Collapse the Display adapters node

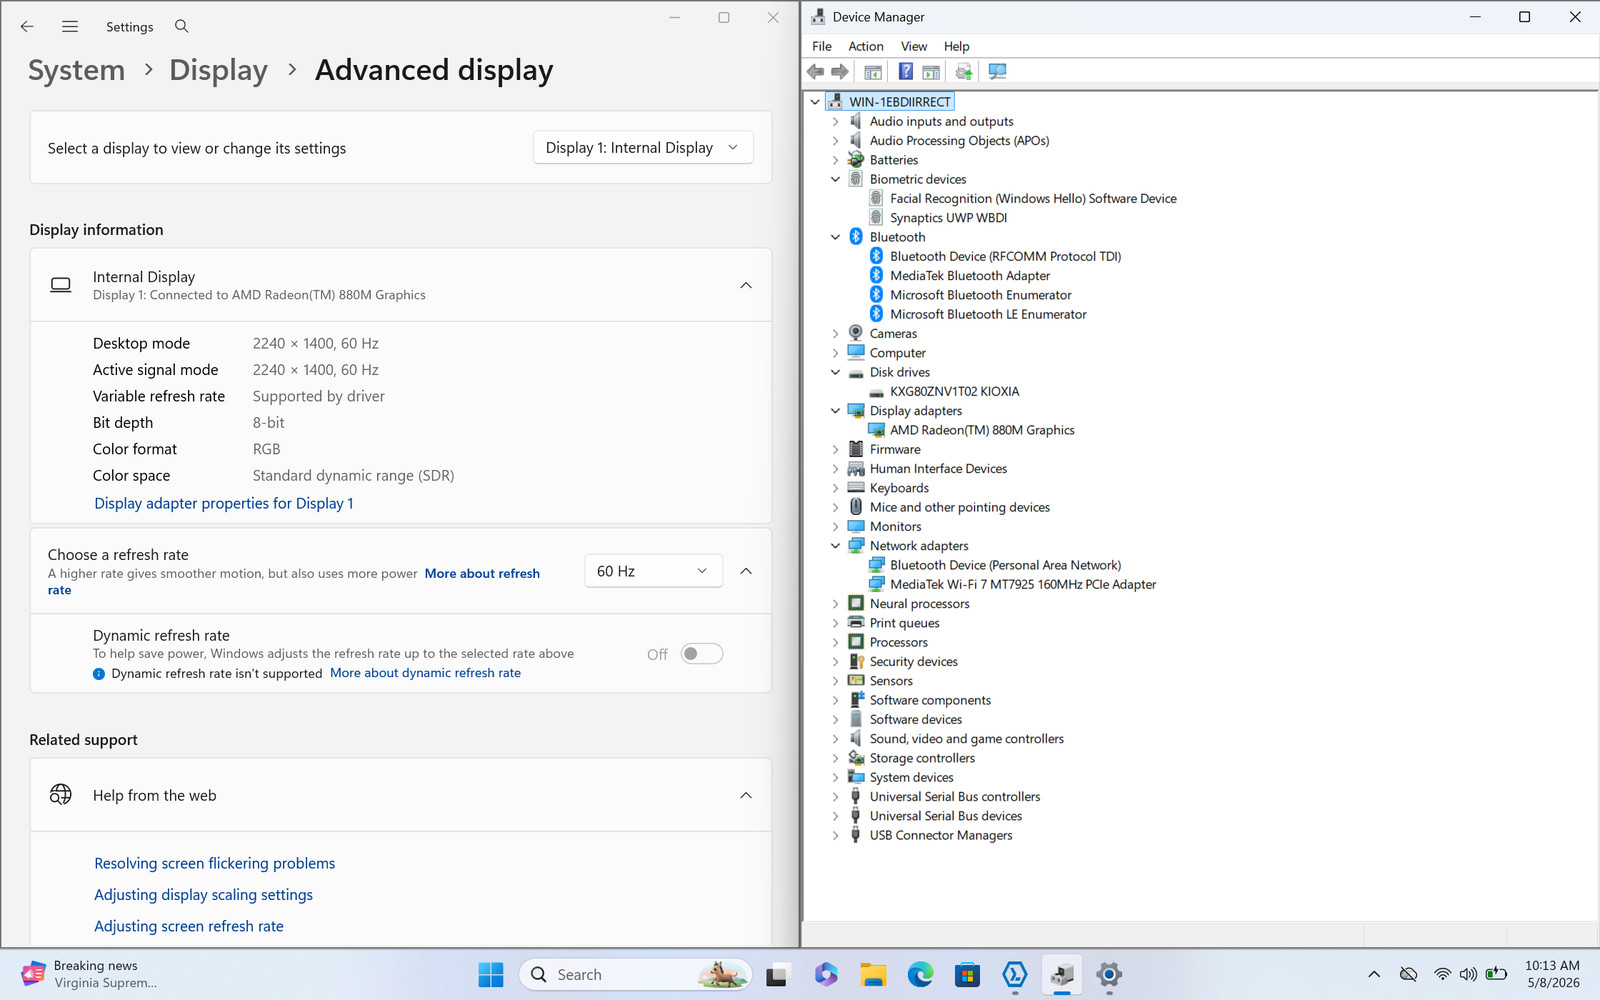click(836, 411)
